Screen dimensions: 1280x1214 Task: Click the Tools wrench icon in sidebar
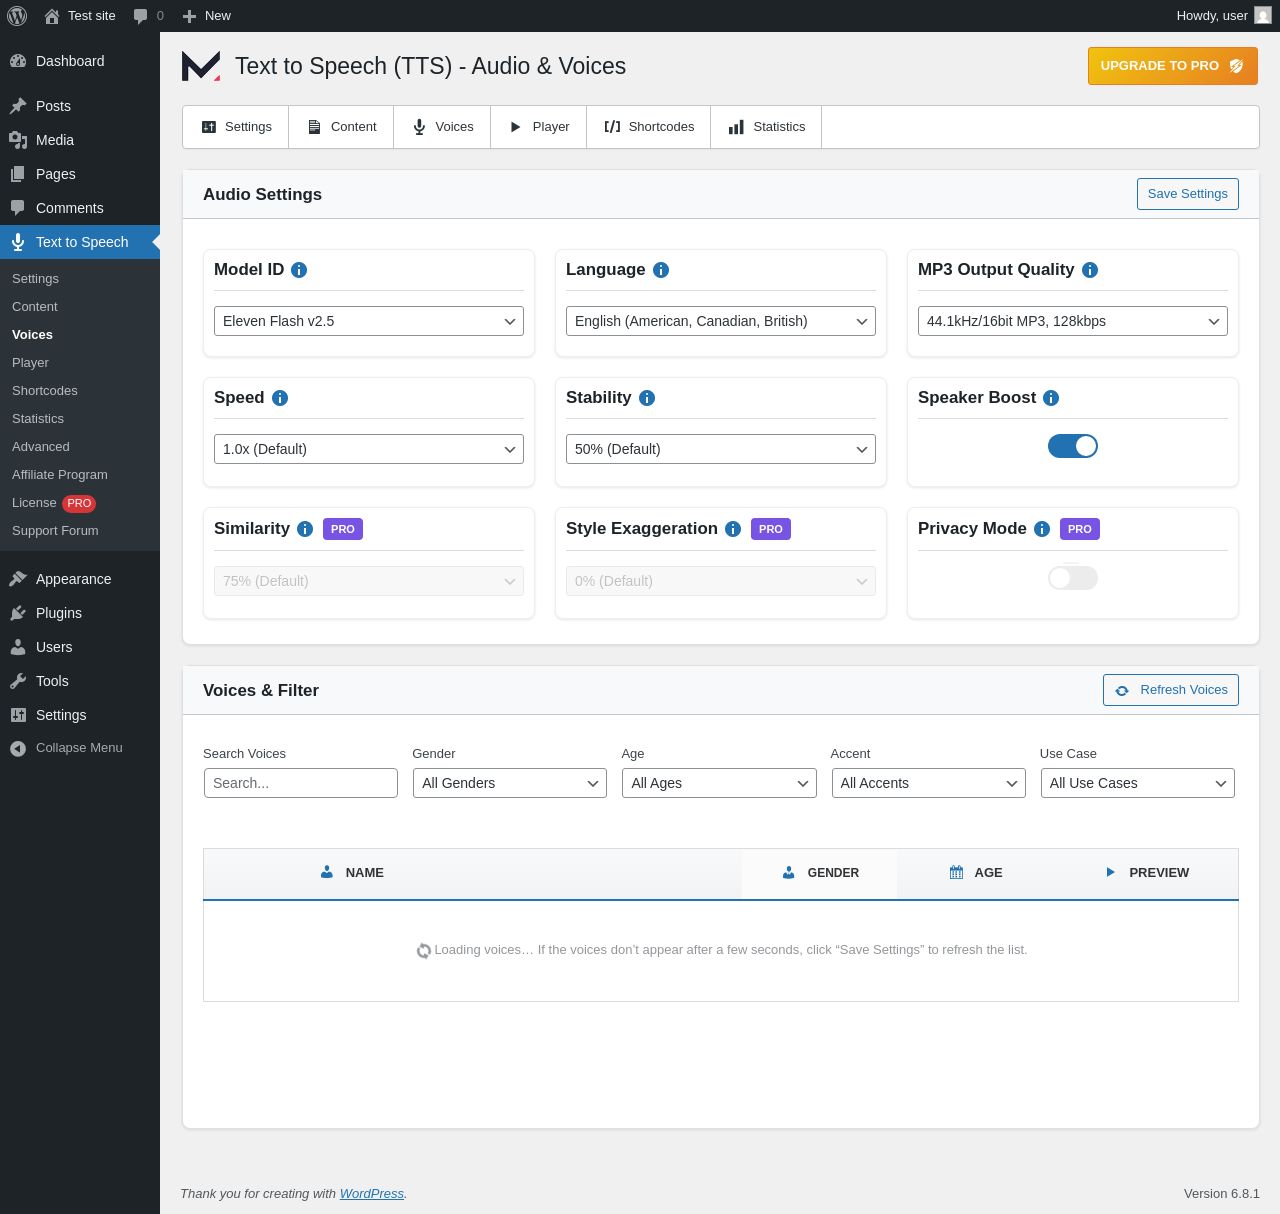point(18,681)
